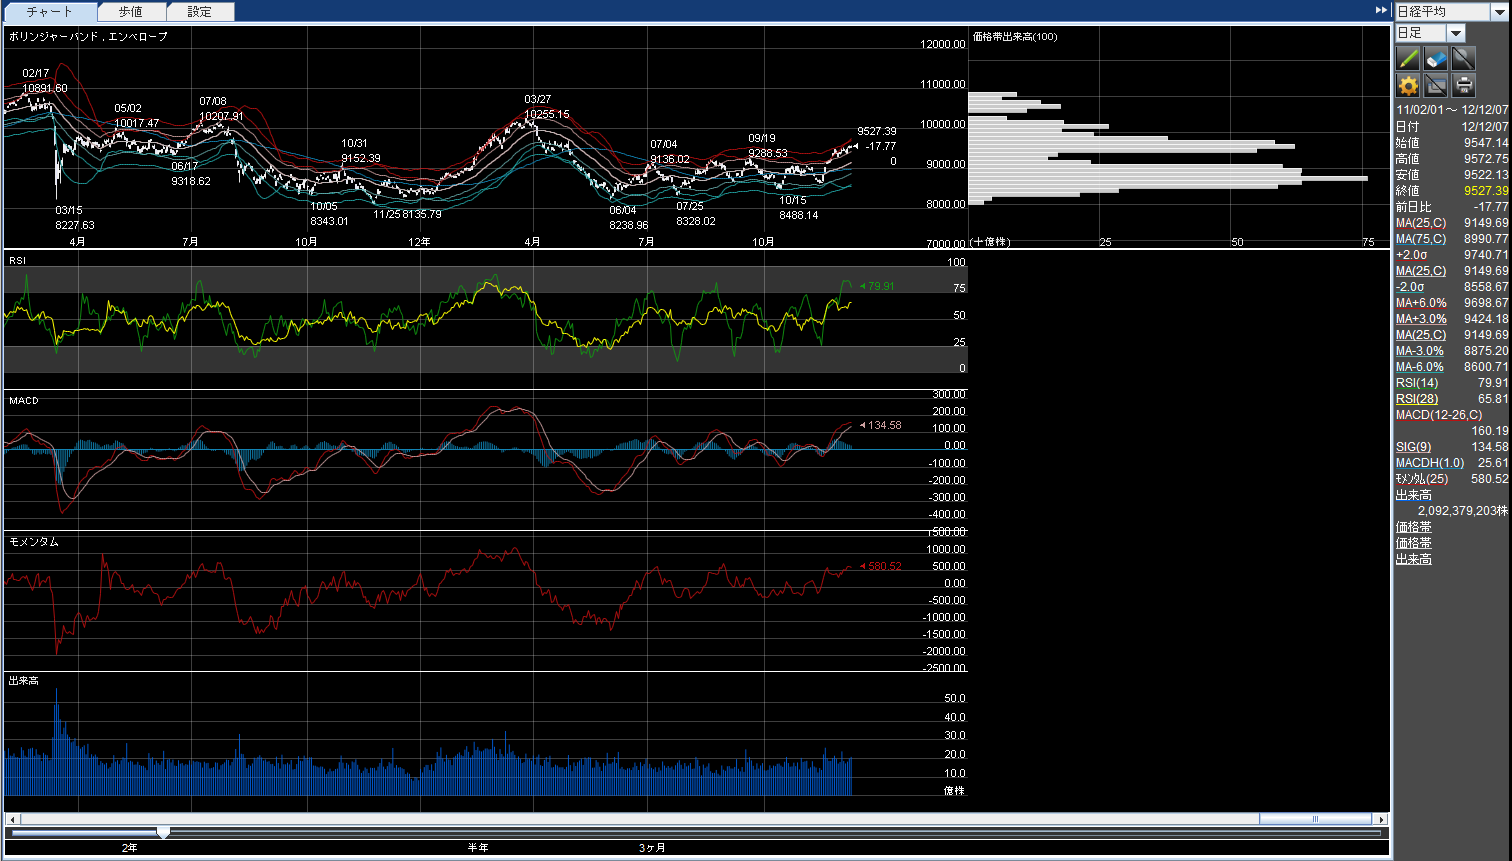Select the チャート tab
This screenshot has width=1512, height=861.
(50, 12)
